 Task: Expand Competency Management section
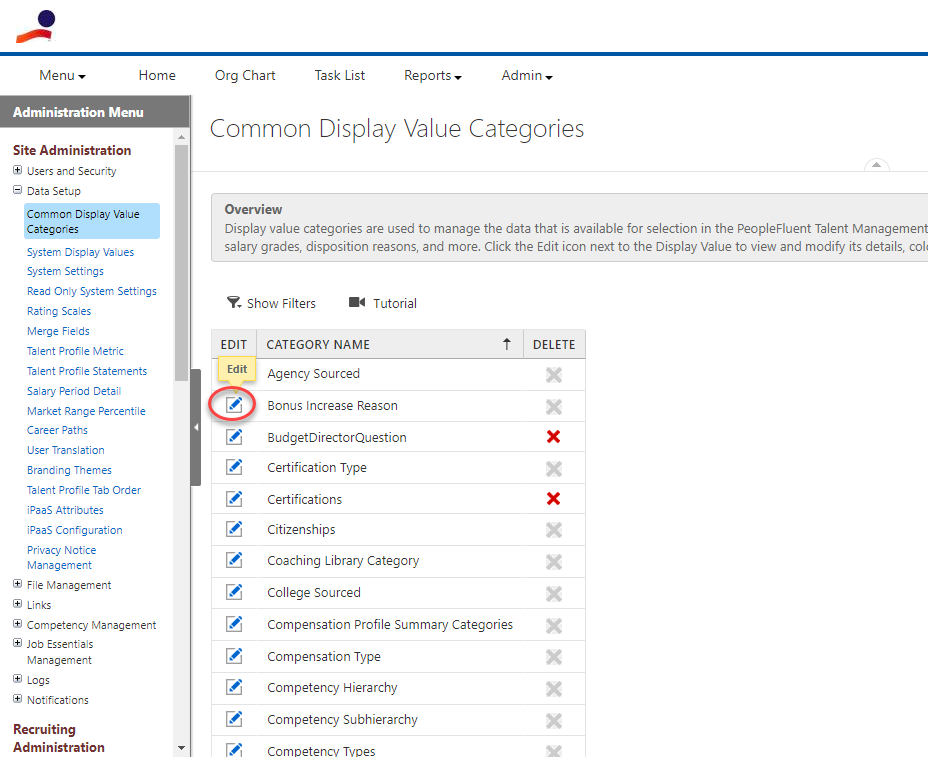click(x=18, y=624)
